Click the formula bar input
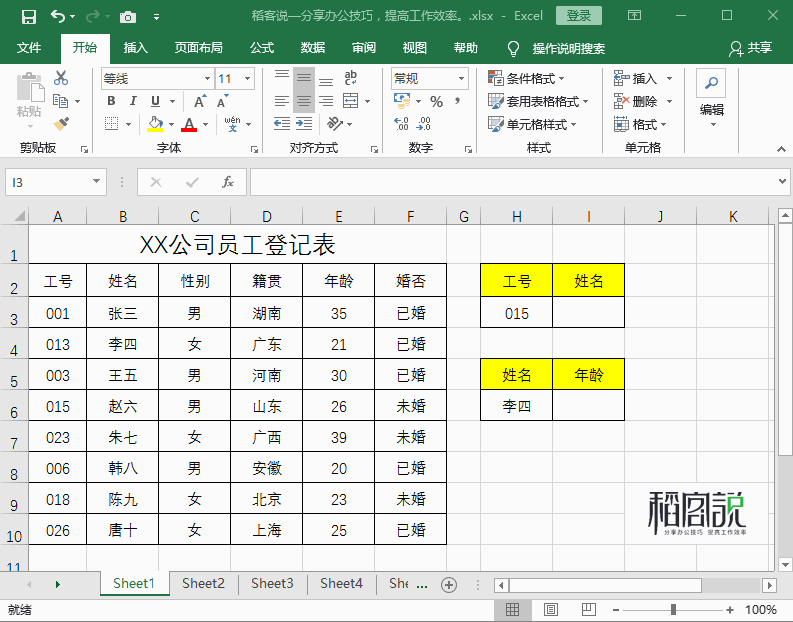 click(512, 182)
